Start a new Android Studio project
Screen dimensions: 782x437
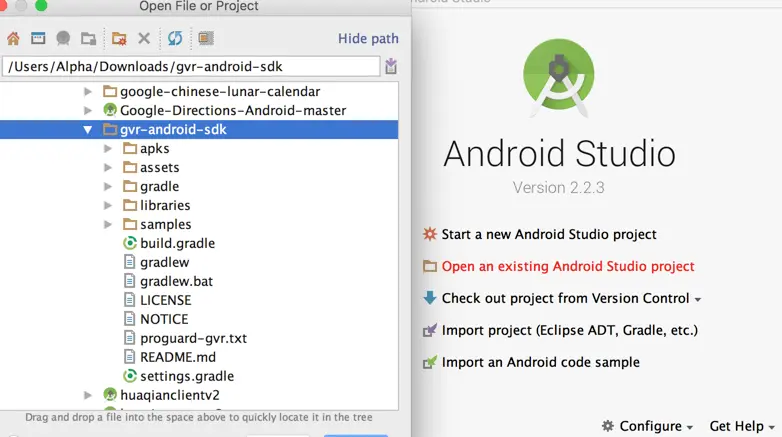[549, 234]
